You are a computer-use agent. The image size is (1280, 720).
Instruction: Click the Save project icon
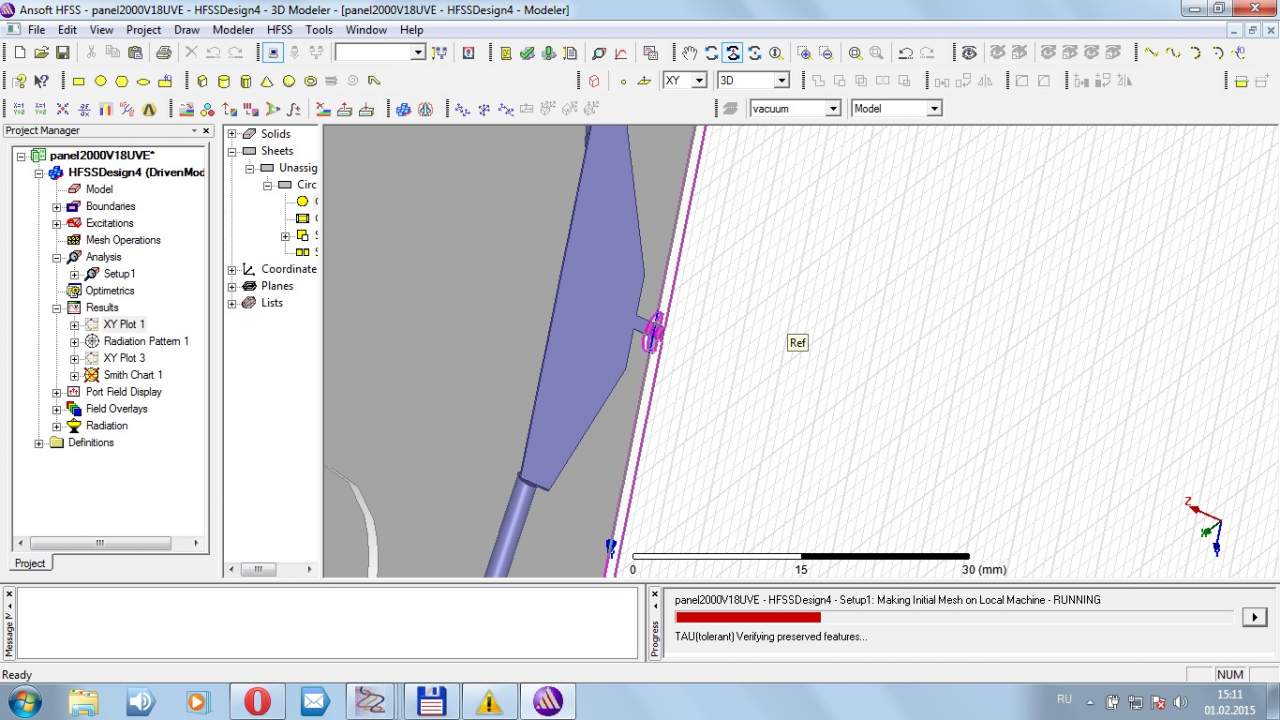pyautogui.click(x=62, y=53)
